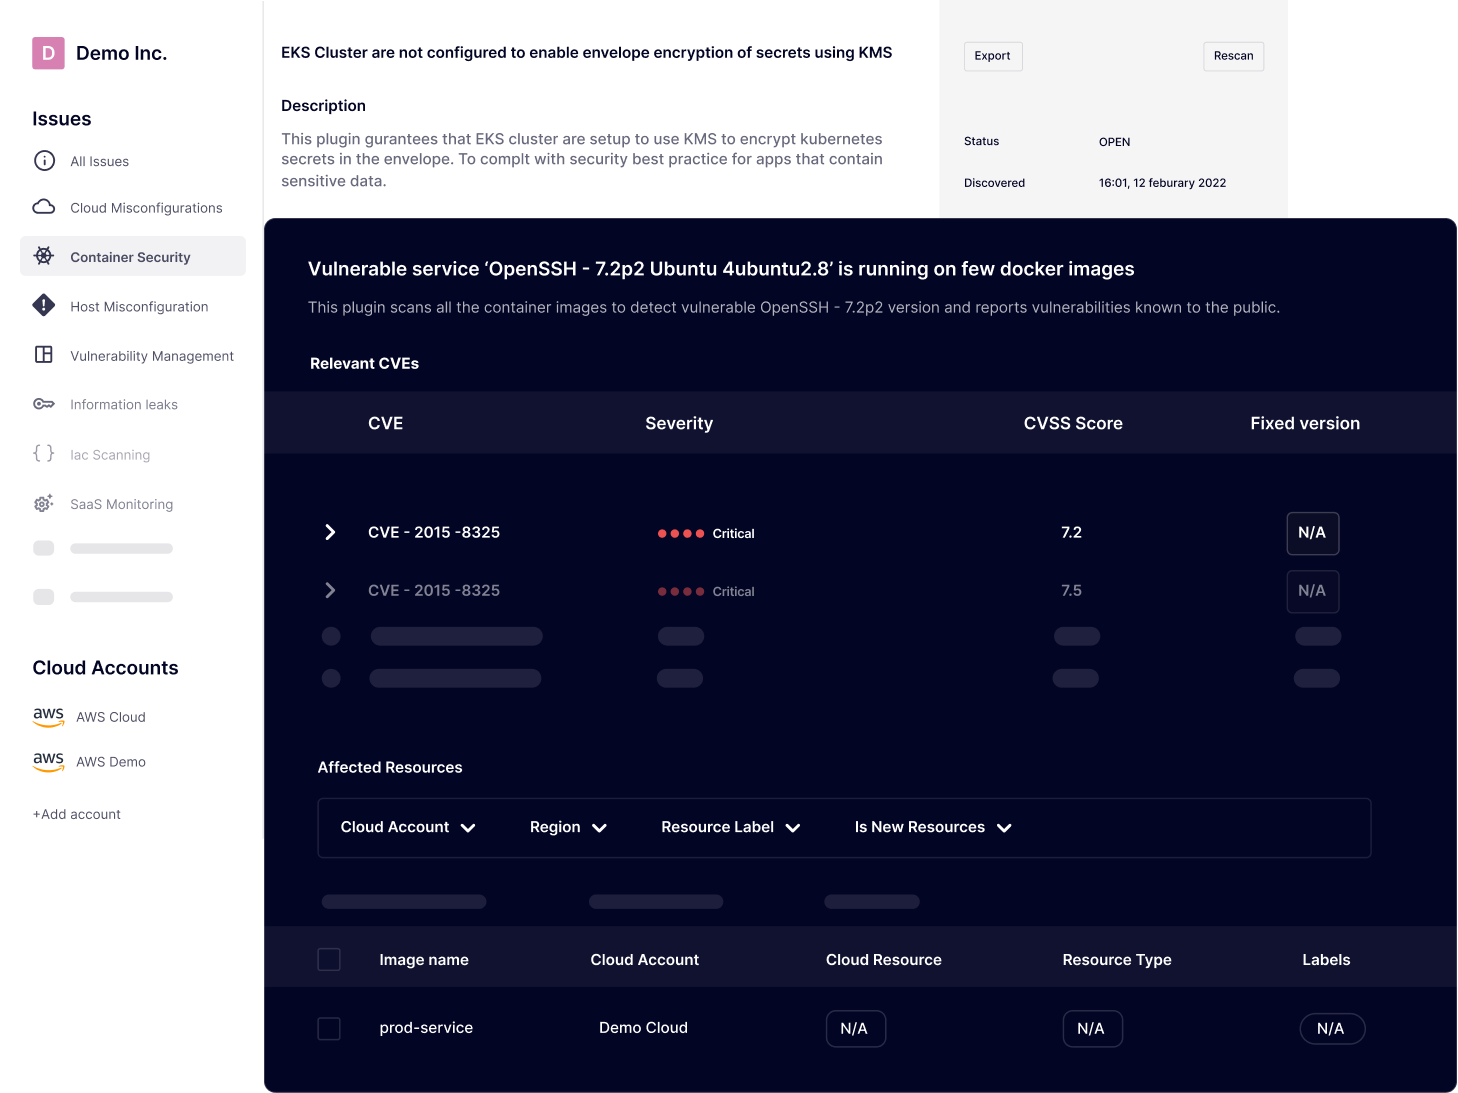Select the prod-service row checkbox
1458x1093 pixels.
[329, 1028]
